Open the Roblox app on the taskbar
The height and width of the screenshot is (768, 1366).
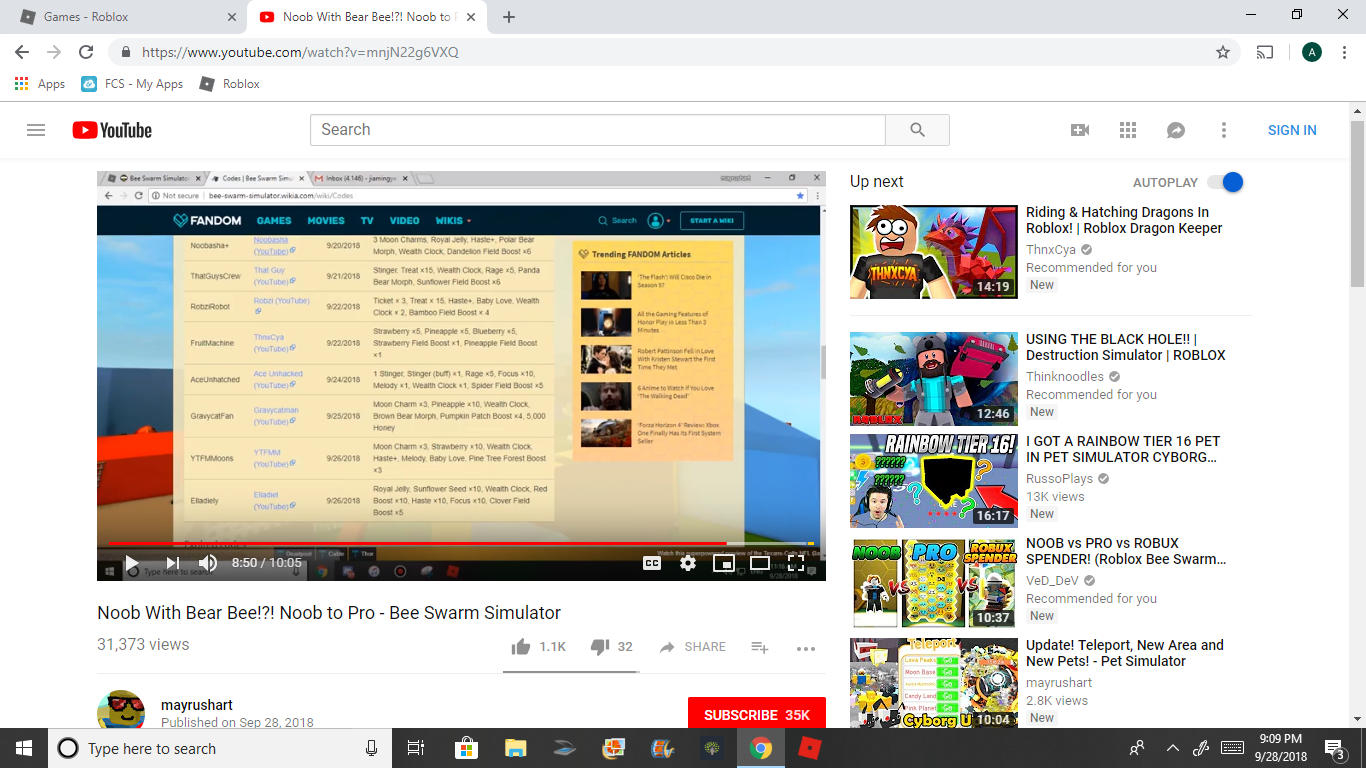pos(809,748)
